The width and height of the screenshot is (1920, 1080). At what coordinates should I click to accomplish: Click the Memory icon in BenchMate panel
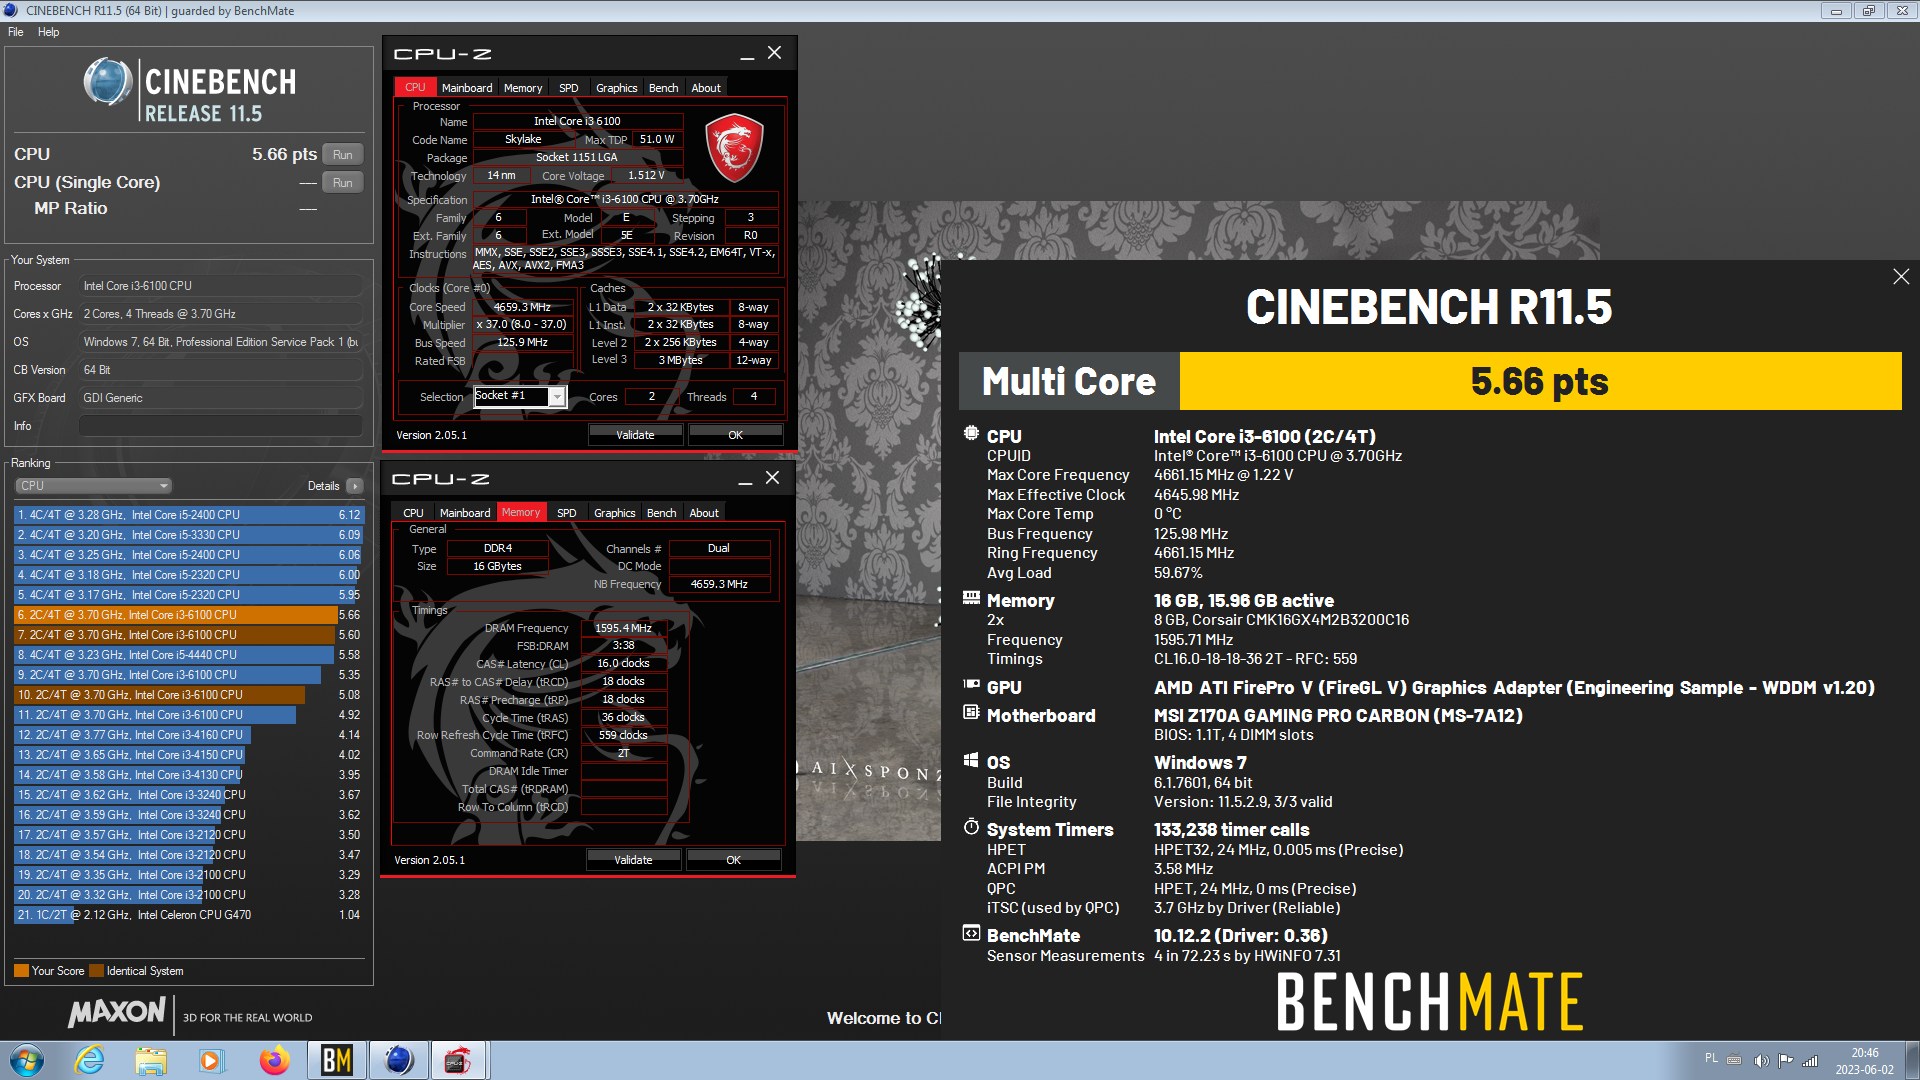pyautogui.click(x=971, y=598)
